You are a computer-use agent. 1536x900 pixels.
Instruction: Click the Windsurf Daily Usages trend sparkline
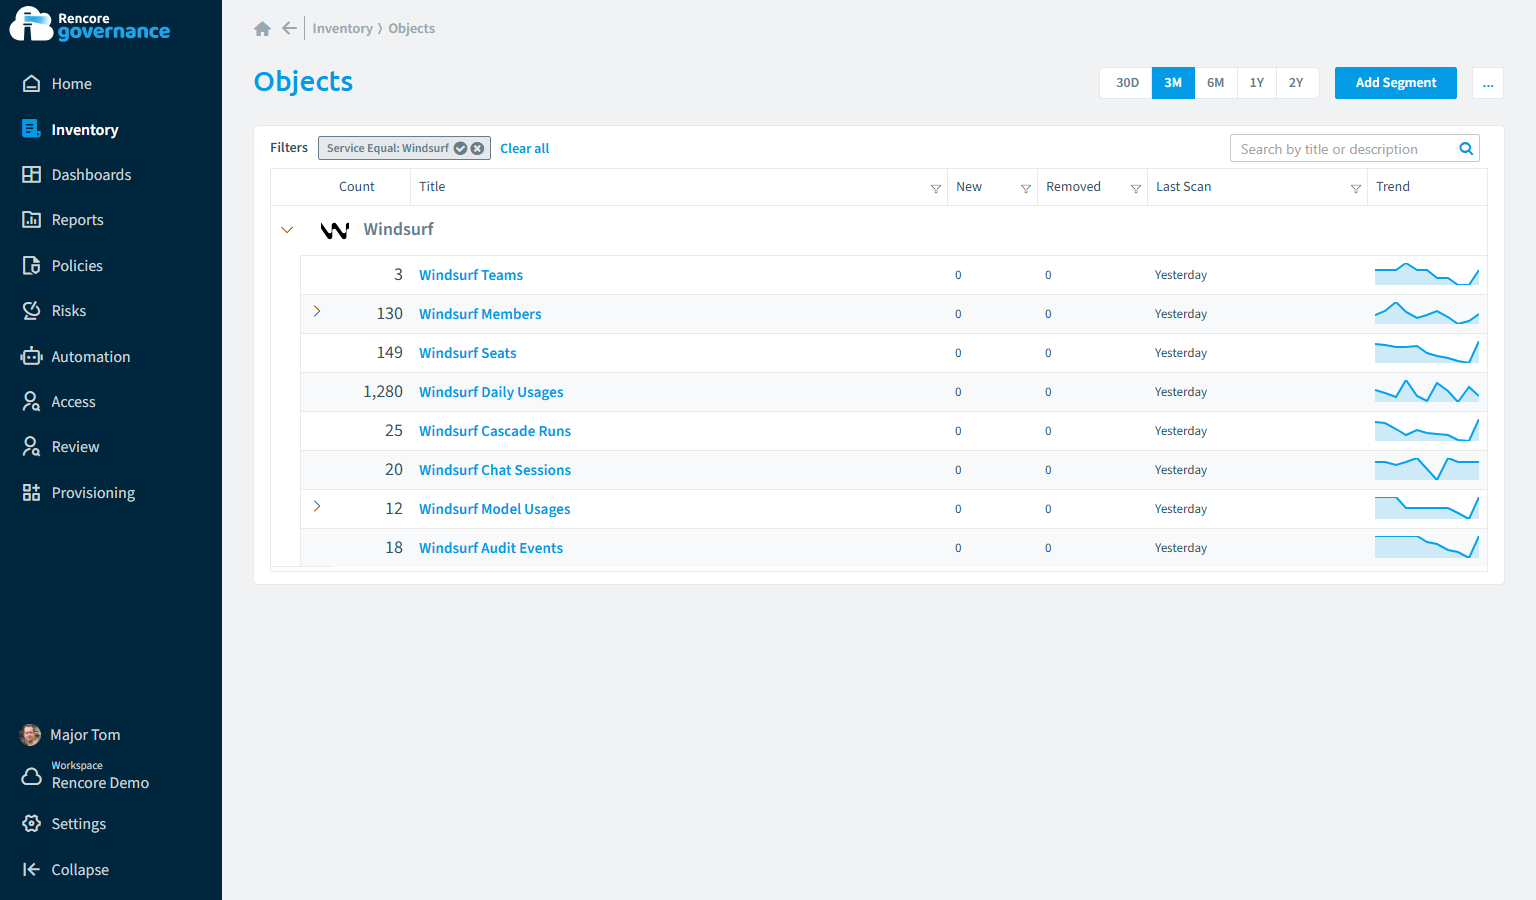1427,391
